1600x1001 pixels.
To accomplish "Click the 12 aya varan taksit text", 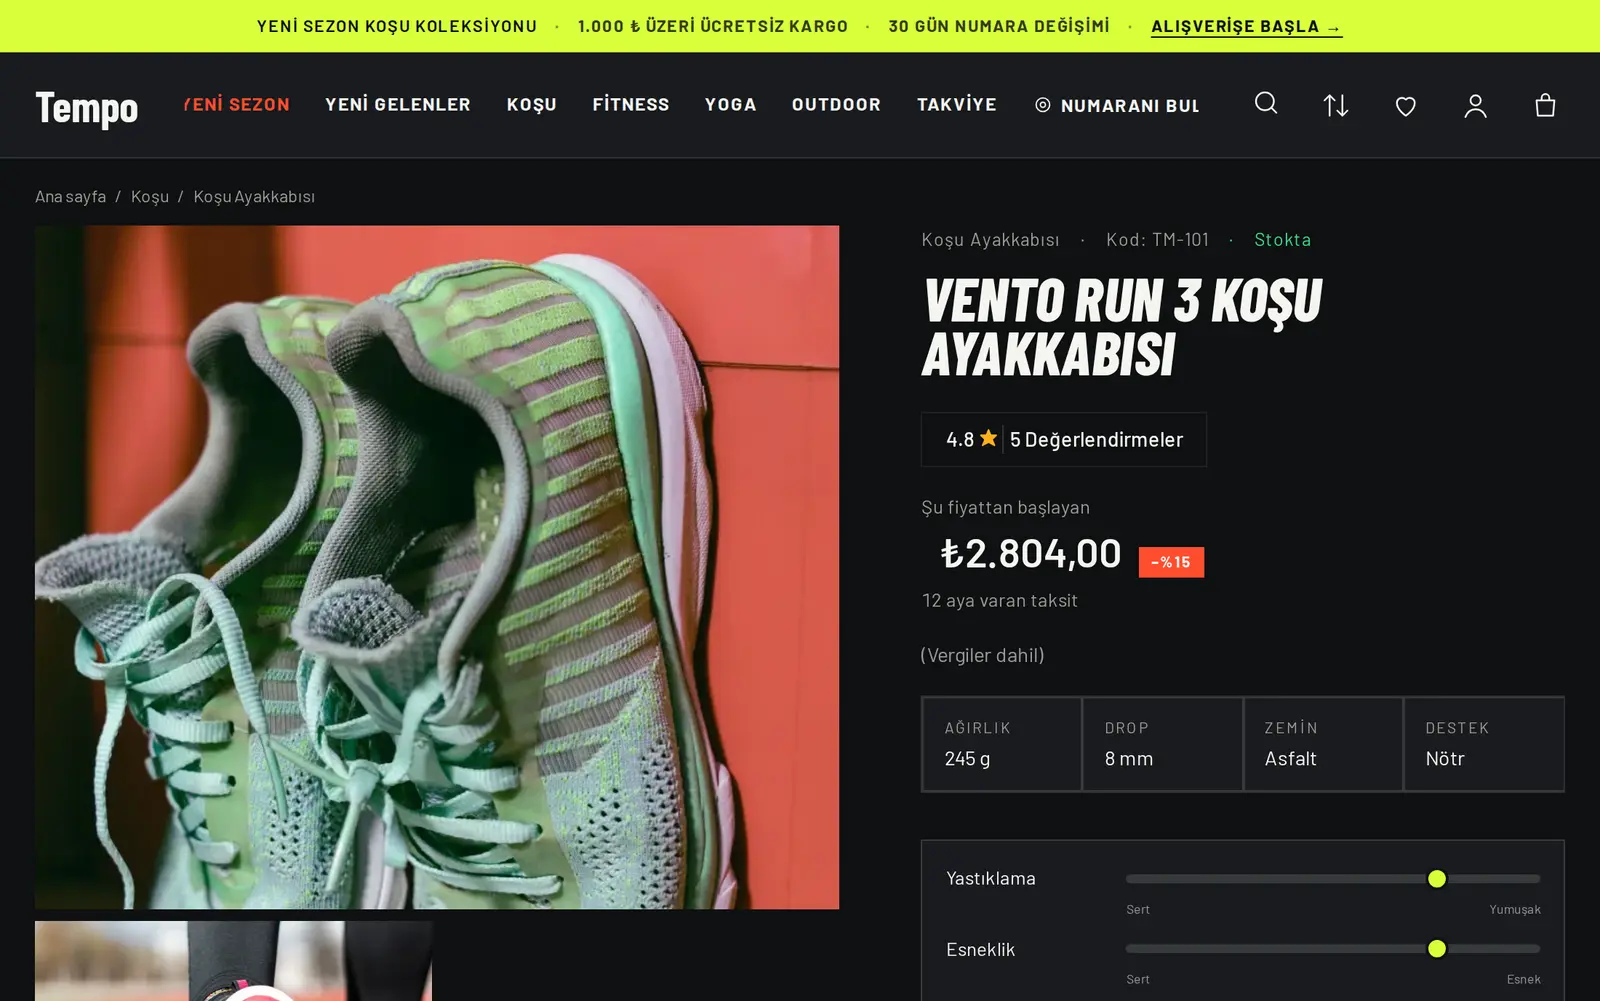I will (1000, 600).
